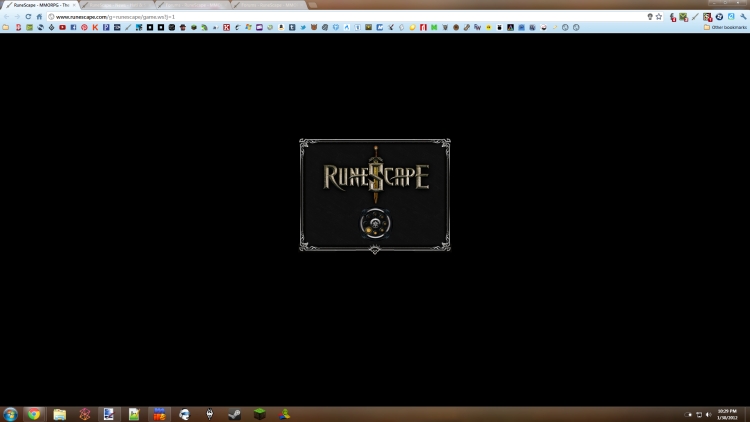Open the red K square bookmark
The width and height of the screenshot is (750, 422).
[x=226, y=27]
